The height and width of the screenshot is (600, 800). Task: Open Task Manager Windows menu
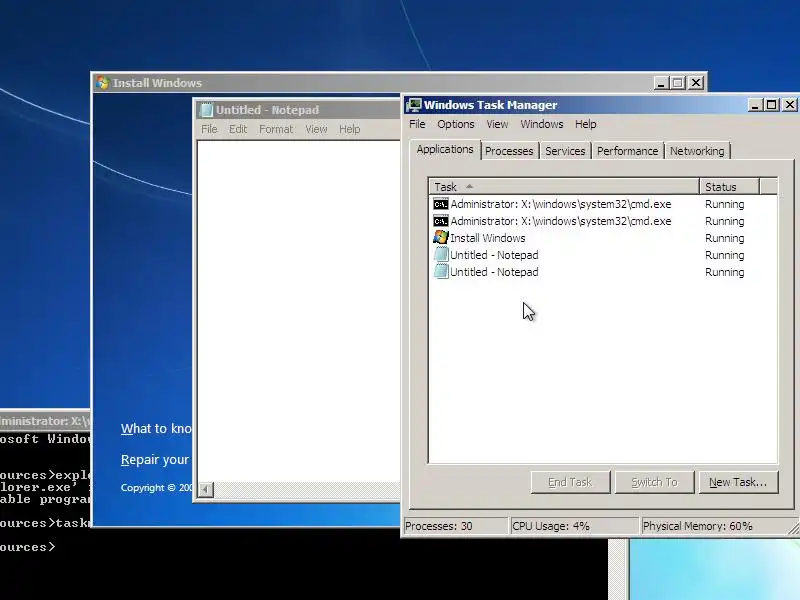click(x=541, y=124)
